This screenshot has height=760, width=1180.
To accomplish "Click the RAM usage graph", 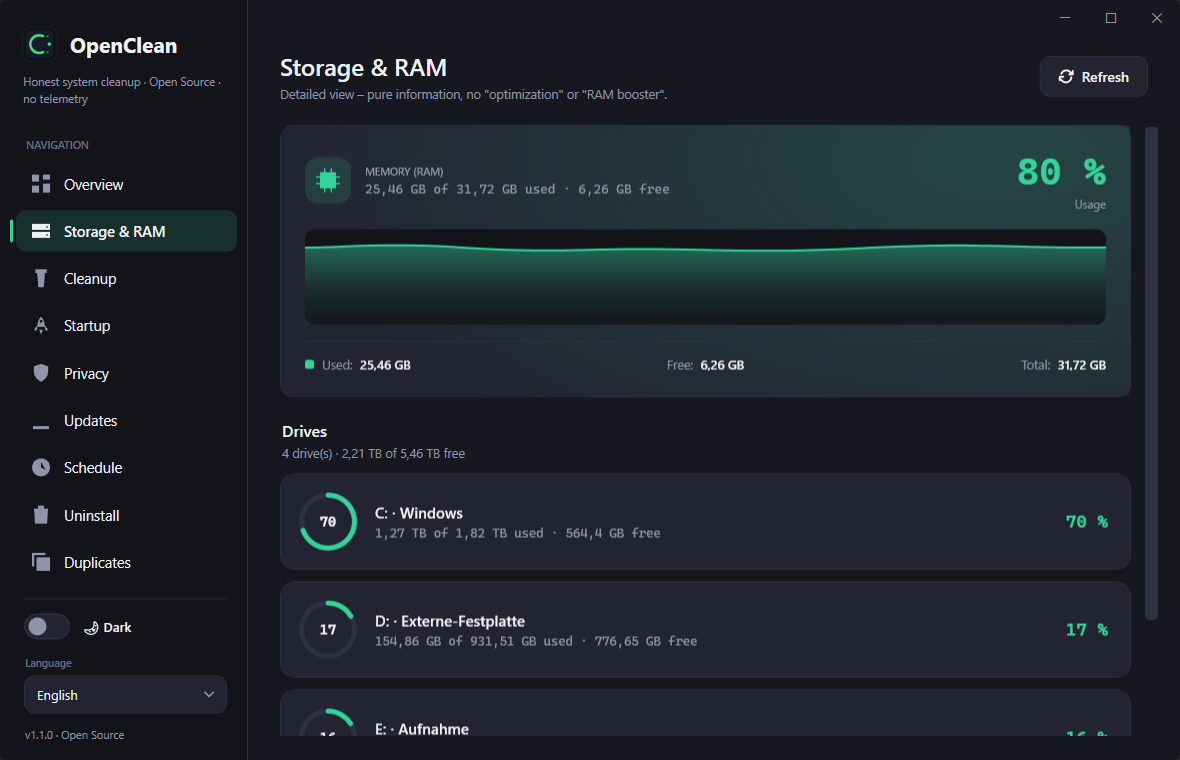I will [x=705, y=277].
